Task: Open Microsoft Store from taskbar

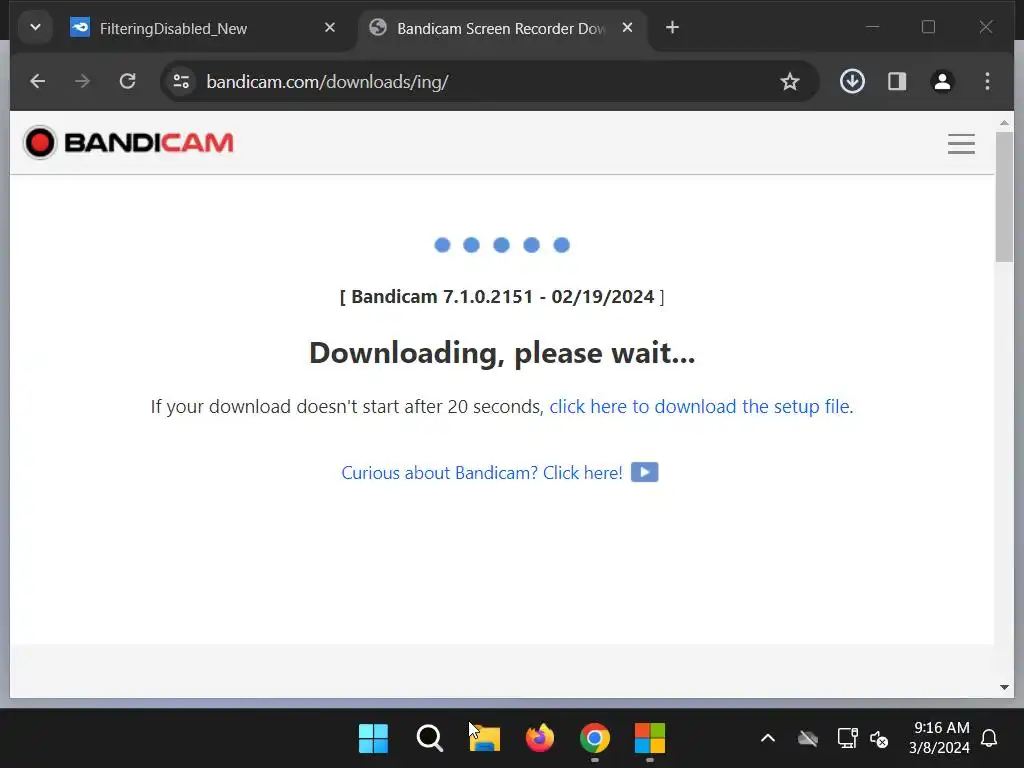Action: click(650, 739)
